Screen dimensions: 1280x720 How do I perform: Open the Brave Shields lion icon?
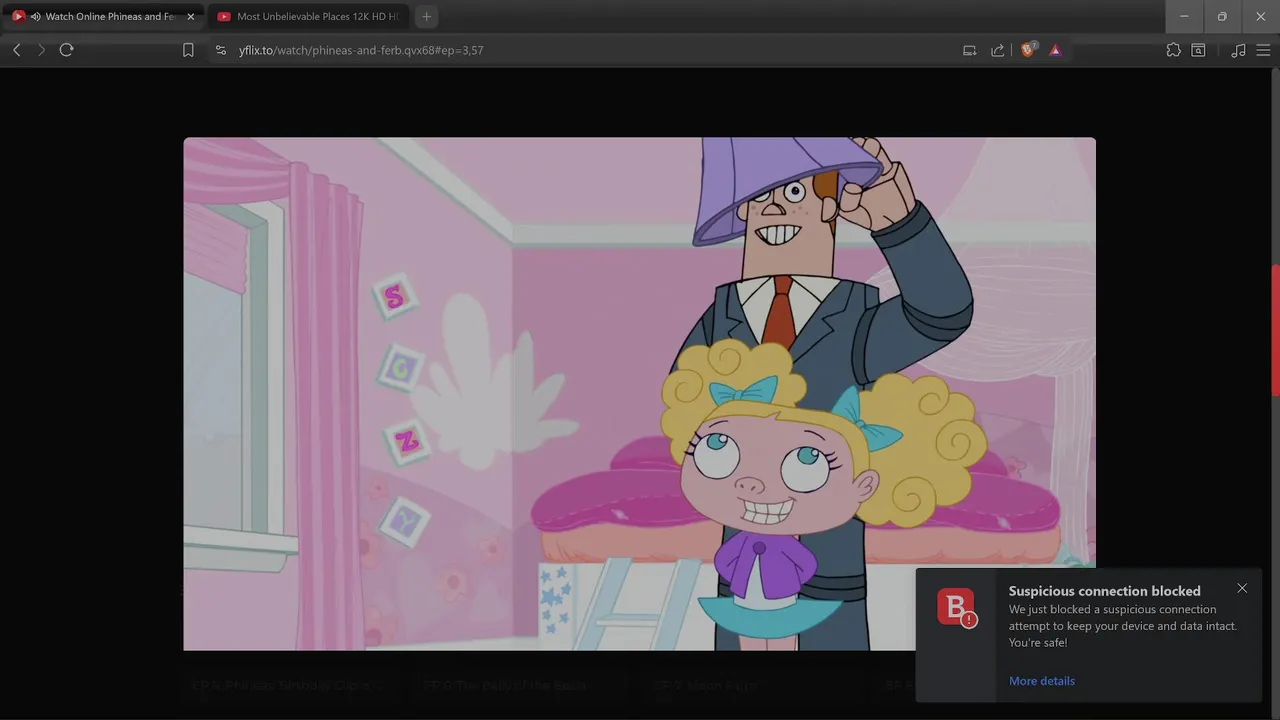point(1028,49)
